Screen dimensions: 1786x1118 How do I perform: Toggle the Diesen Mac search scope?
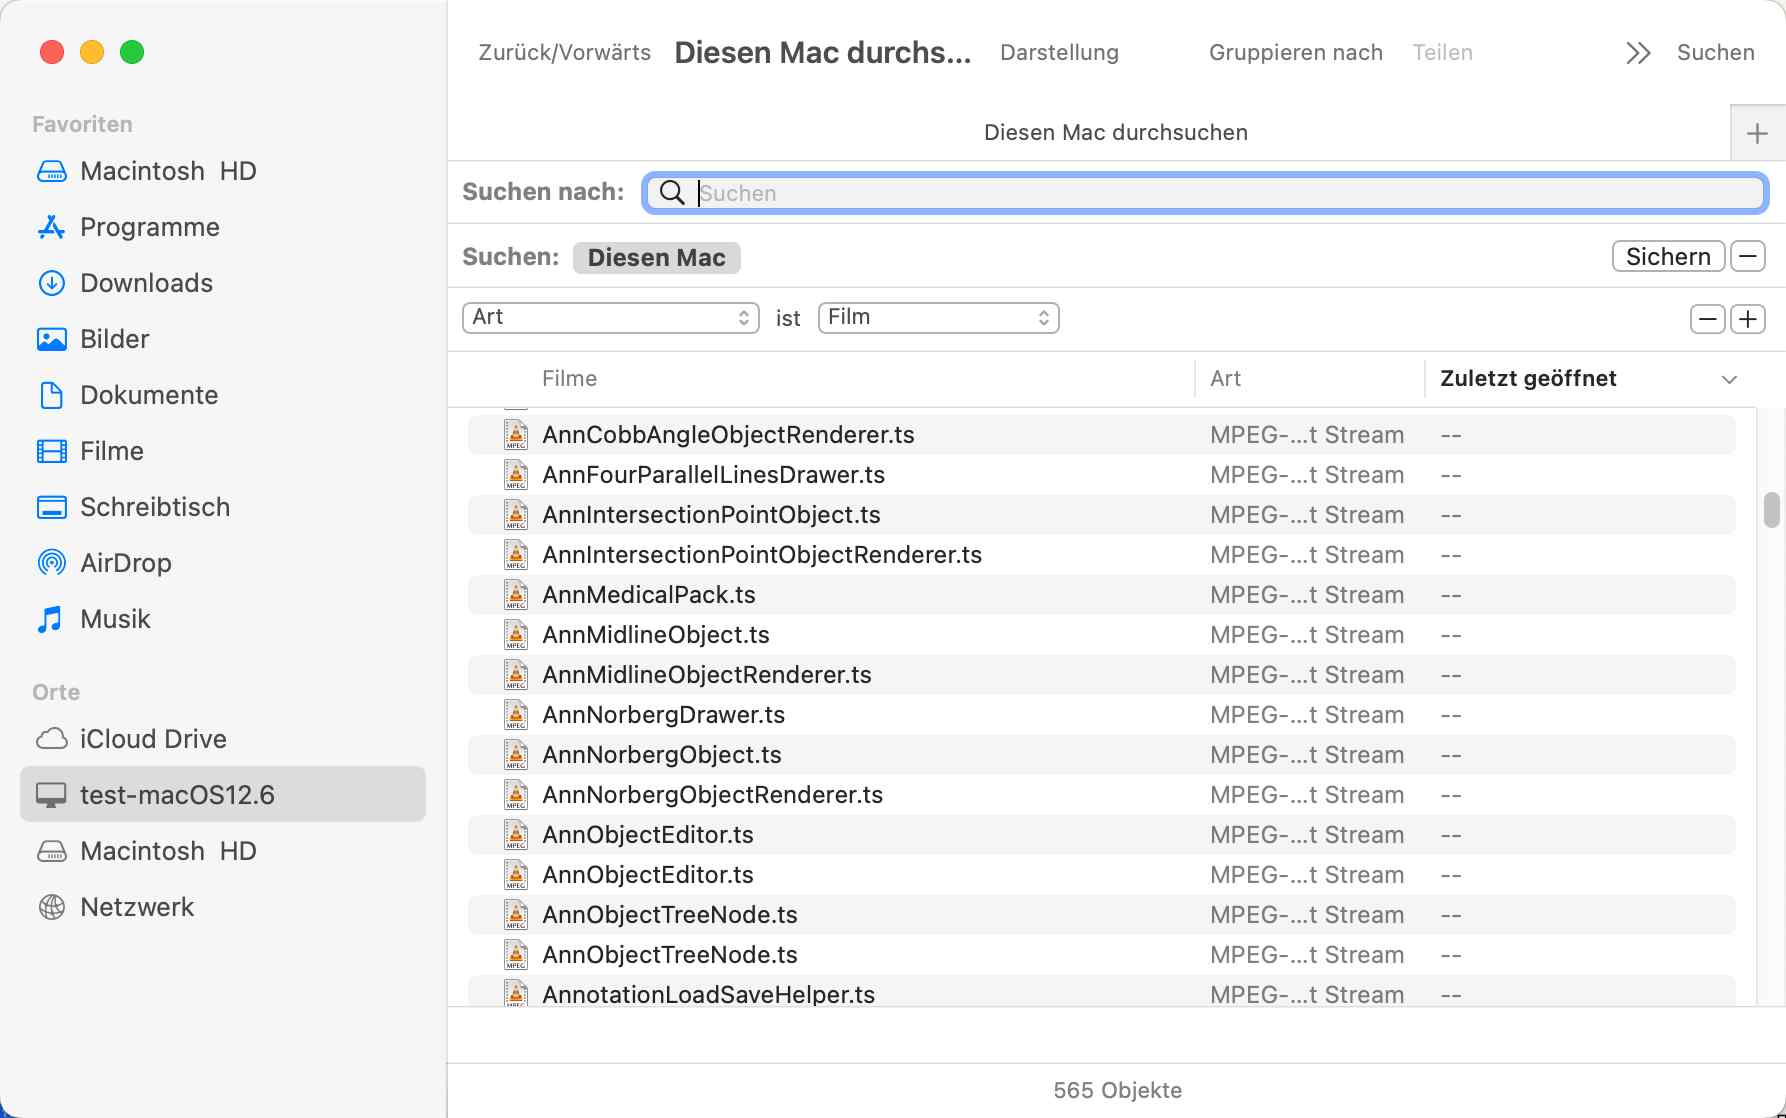656,258
